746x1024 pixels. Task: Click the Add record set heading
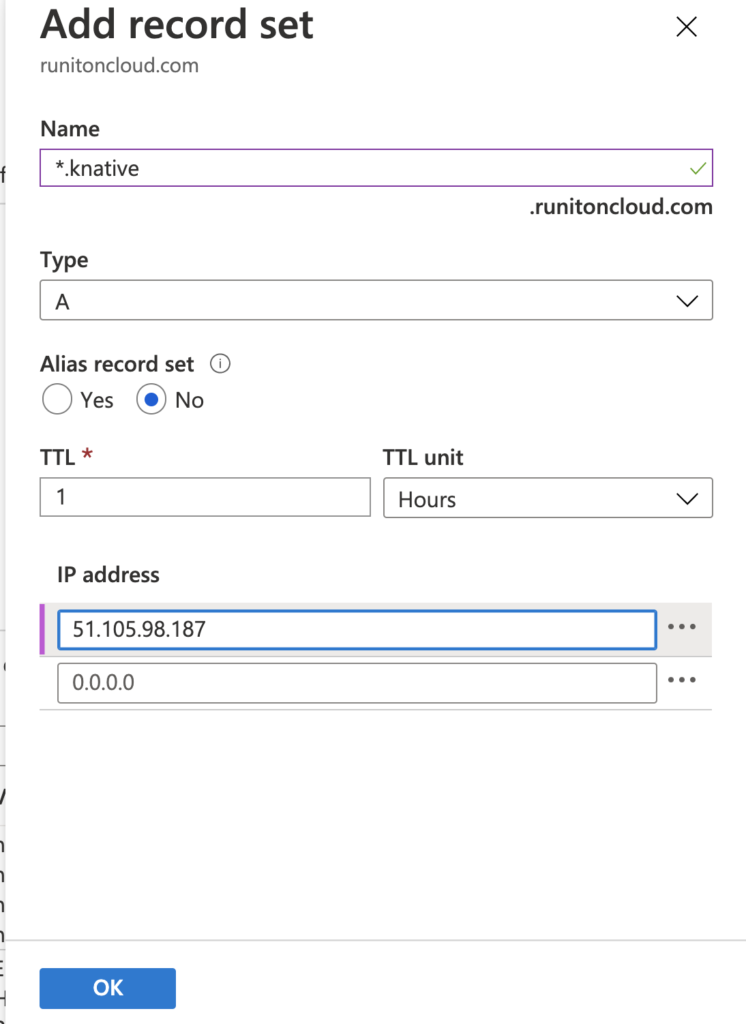click(177, 25)
